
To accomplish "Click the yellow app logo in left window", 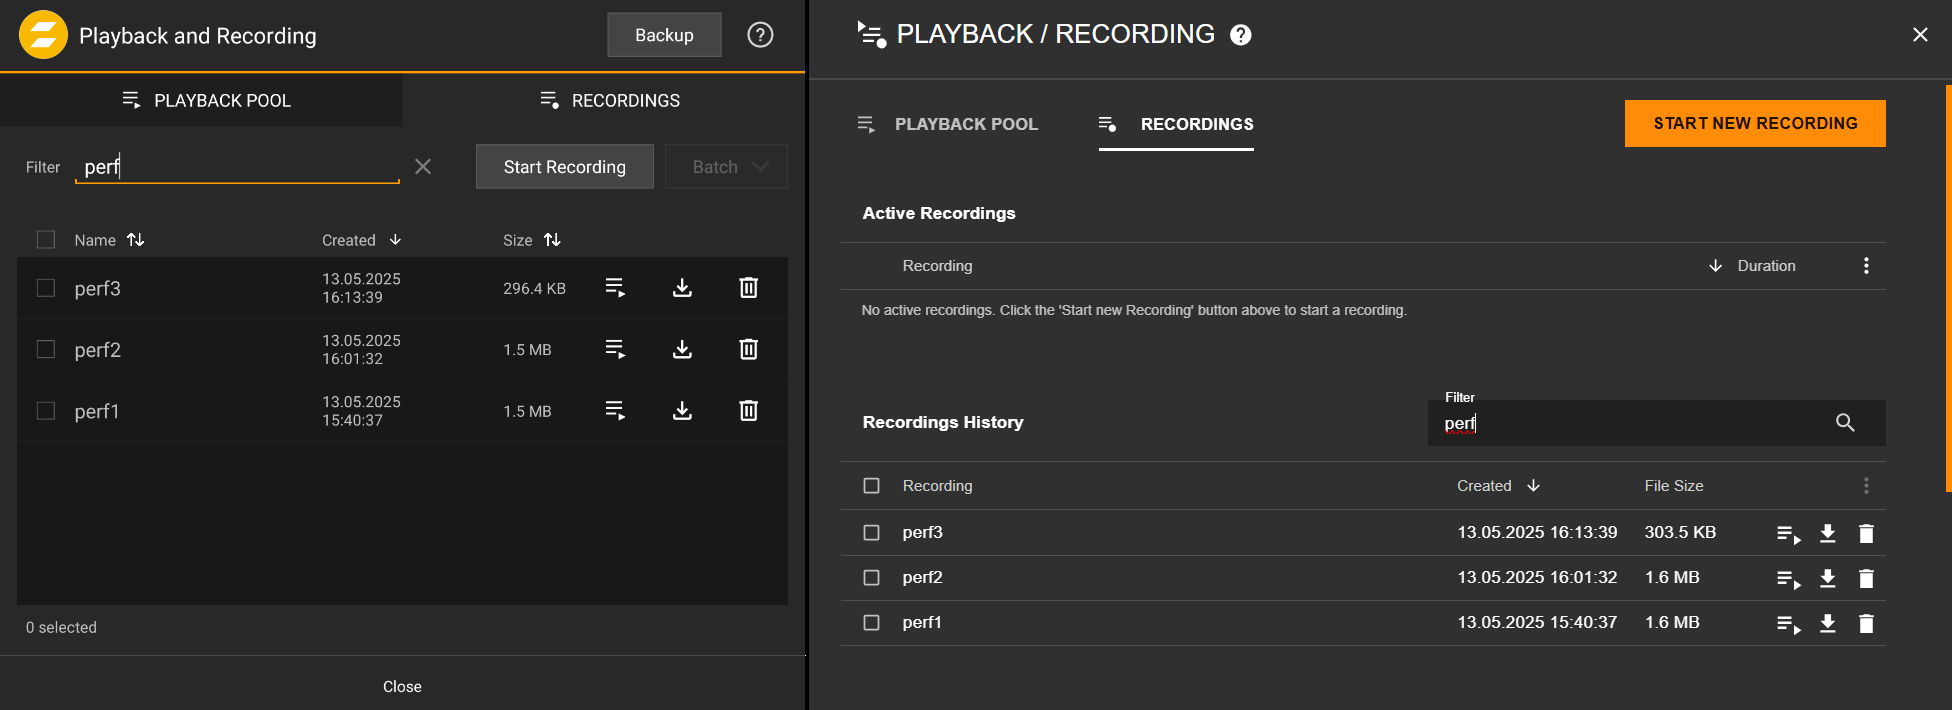I will 43,35.
